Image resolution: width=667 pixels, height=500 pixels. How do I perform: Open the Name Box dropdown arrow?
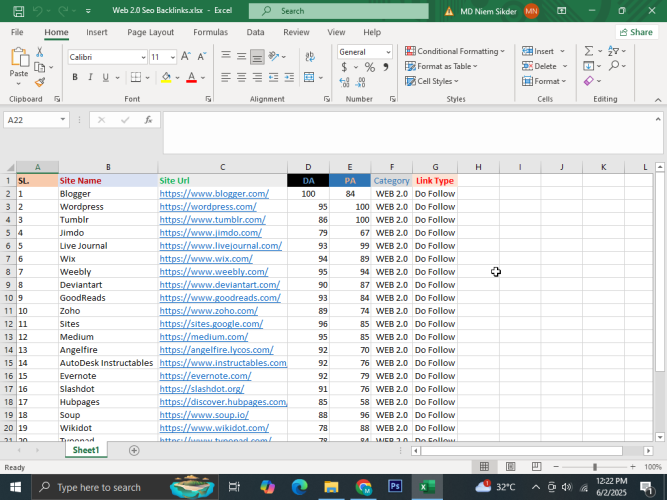(63, 120)
